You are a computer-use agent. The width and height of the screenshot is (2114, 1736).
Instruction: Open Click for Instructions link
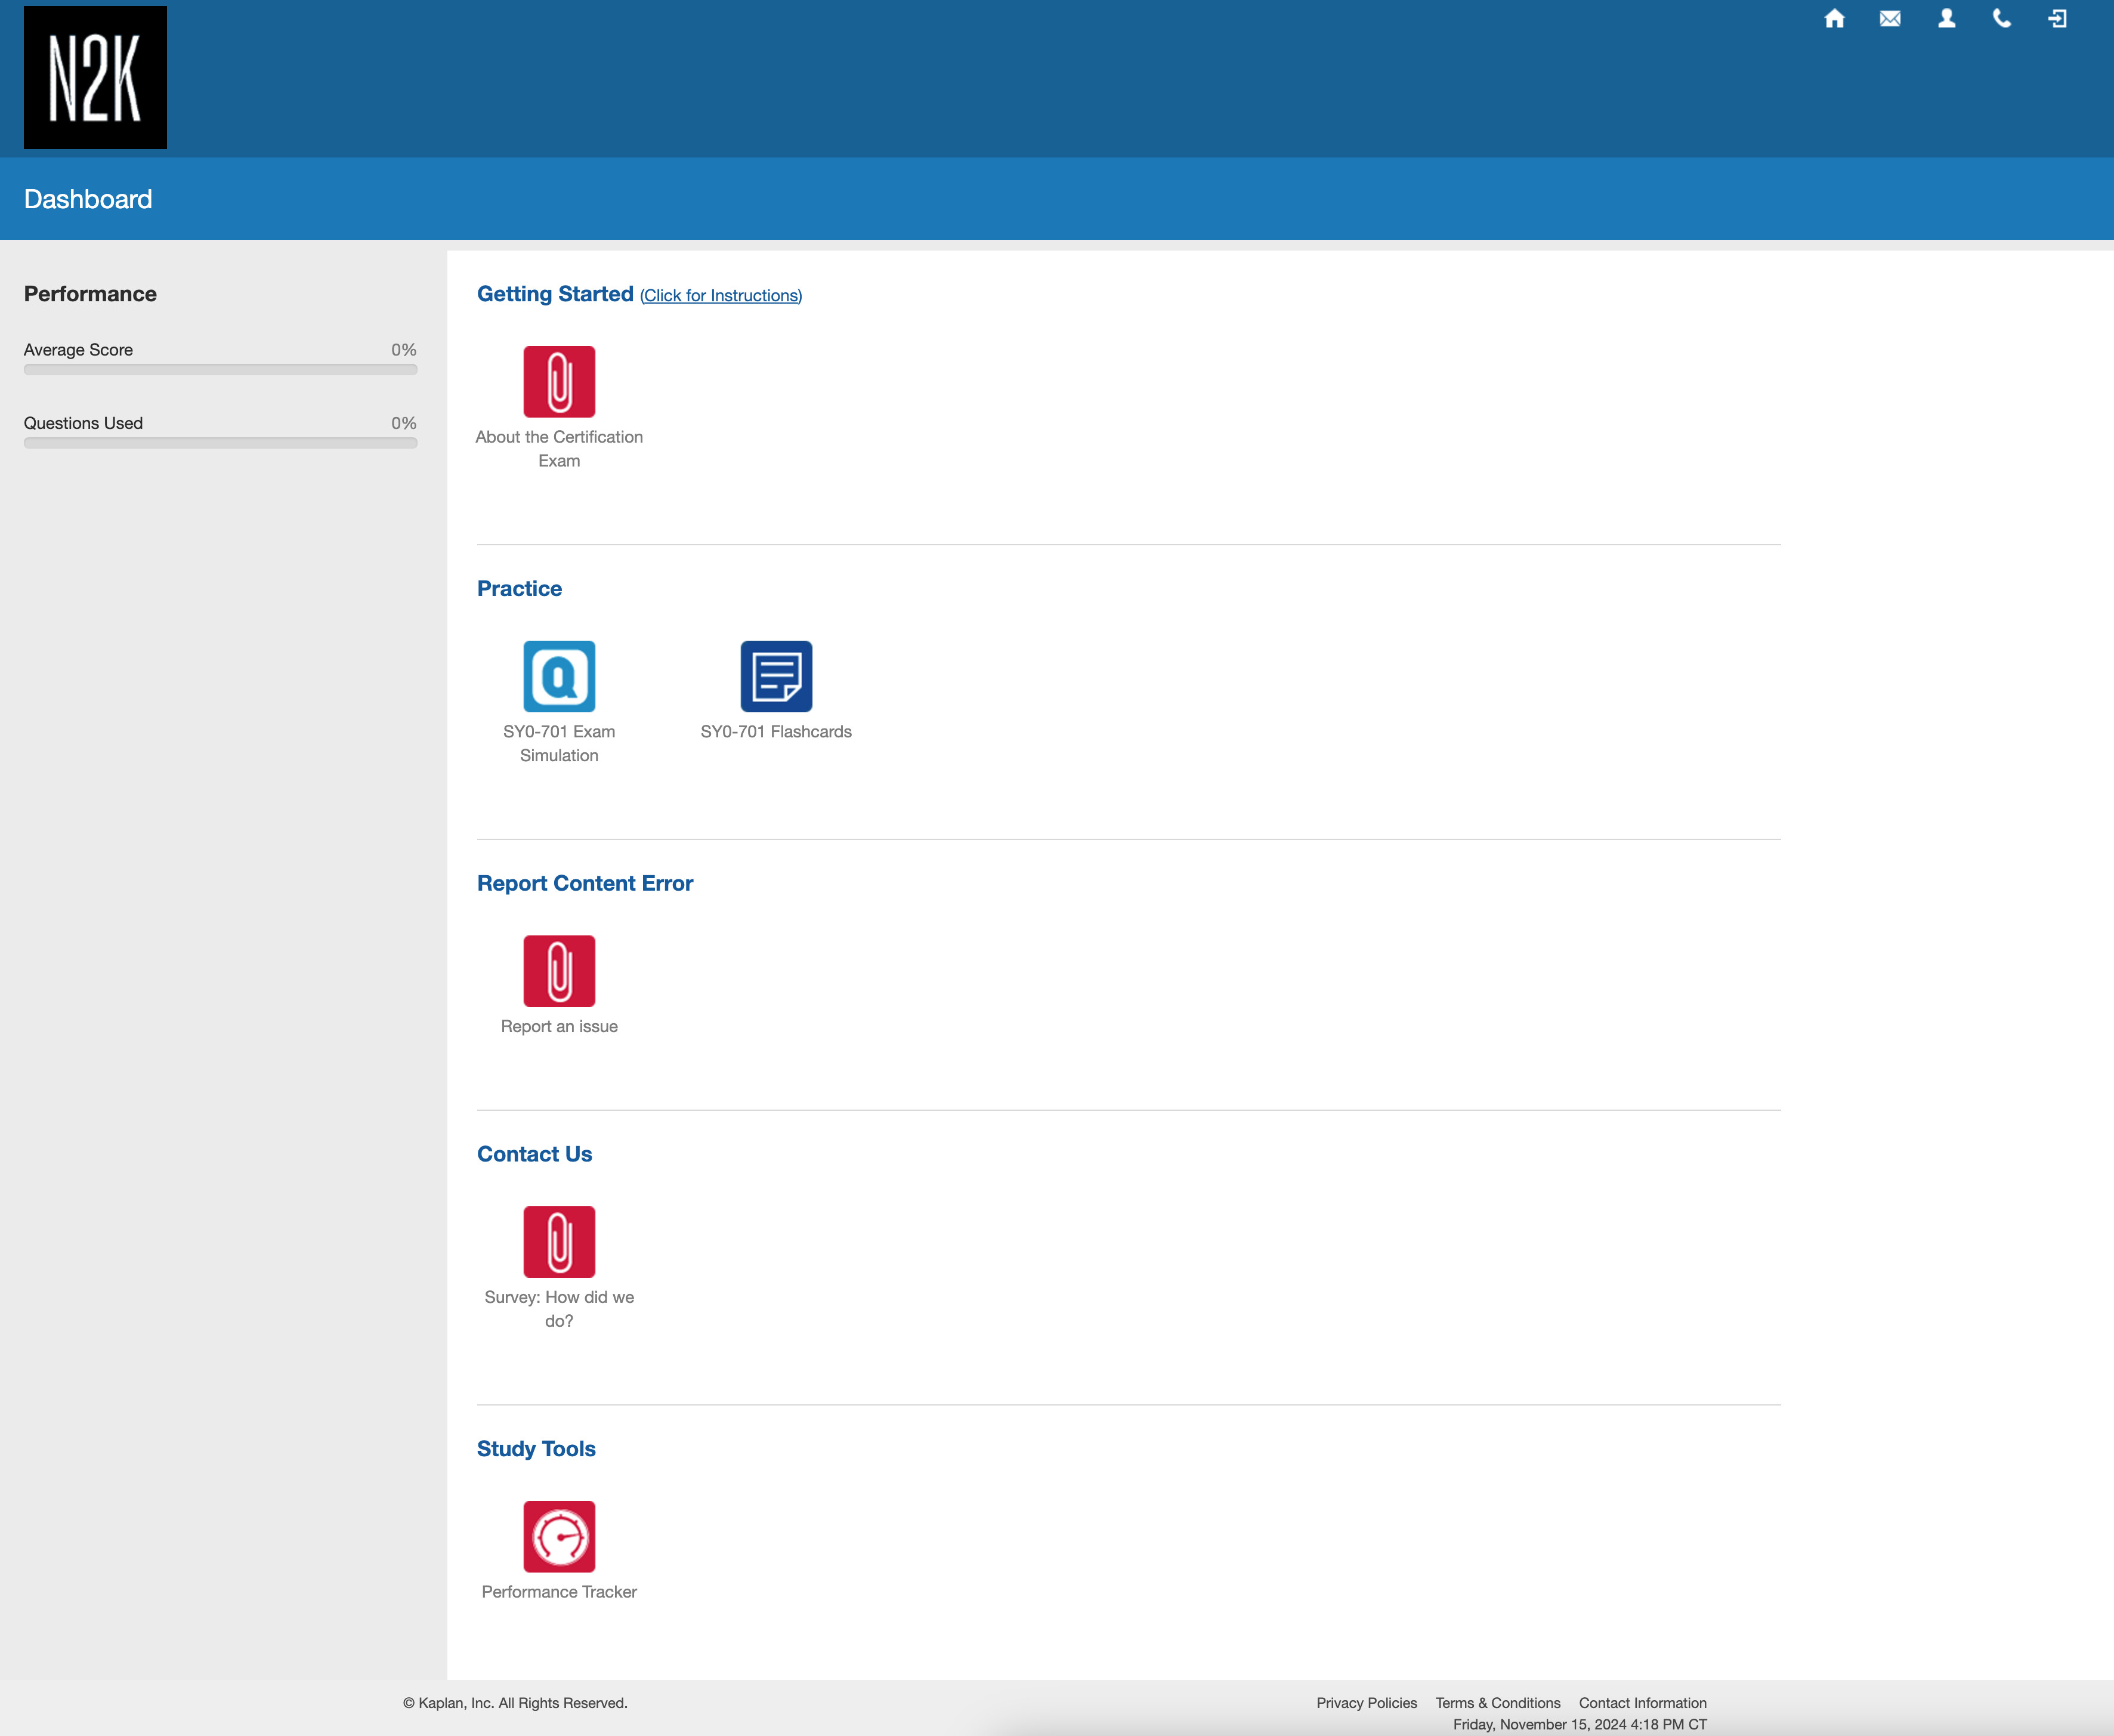pyautogui.click(x=721, y=296)
